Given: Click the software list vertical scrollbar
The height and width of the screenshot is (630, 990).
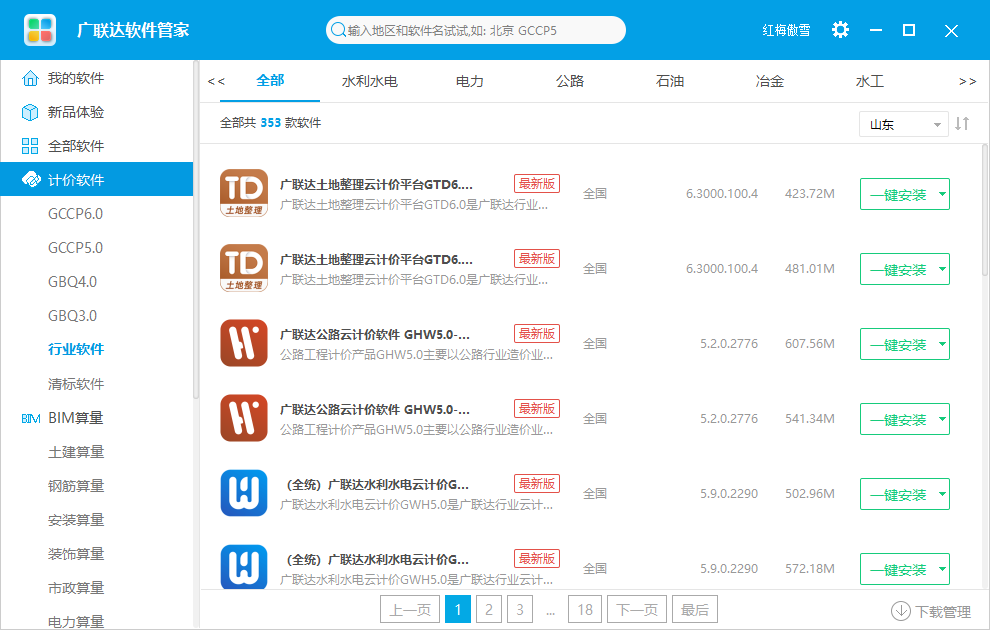Looking at the screenshot, I should 984,210.
